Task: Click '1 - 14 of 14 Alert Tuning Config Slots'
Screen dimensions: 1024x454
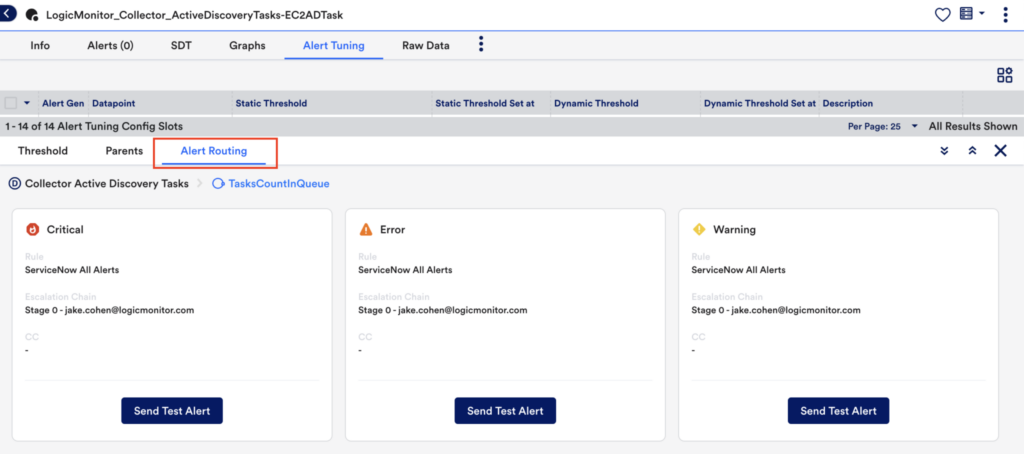Action: pos(94,126)
